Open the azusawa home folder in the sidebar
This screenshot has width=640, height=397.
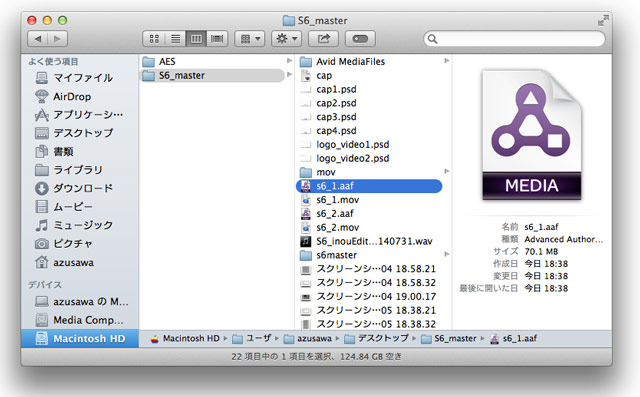(64, 262)
